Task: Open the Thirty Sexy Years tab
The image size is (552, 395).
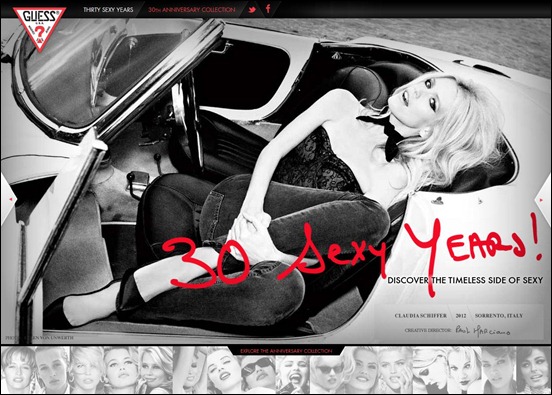Action: pos(108,10)
